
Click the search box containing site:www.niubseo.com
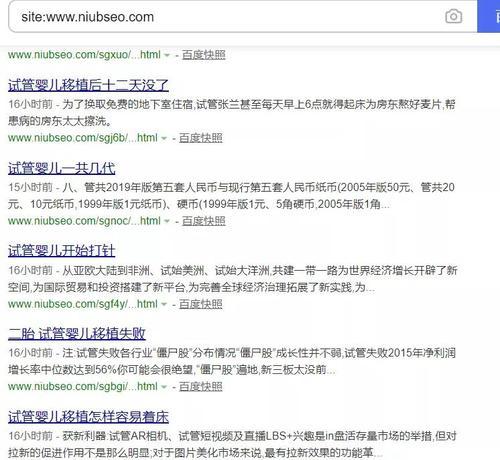coord(243,16)
